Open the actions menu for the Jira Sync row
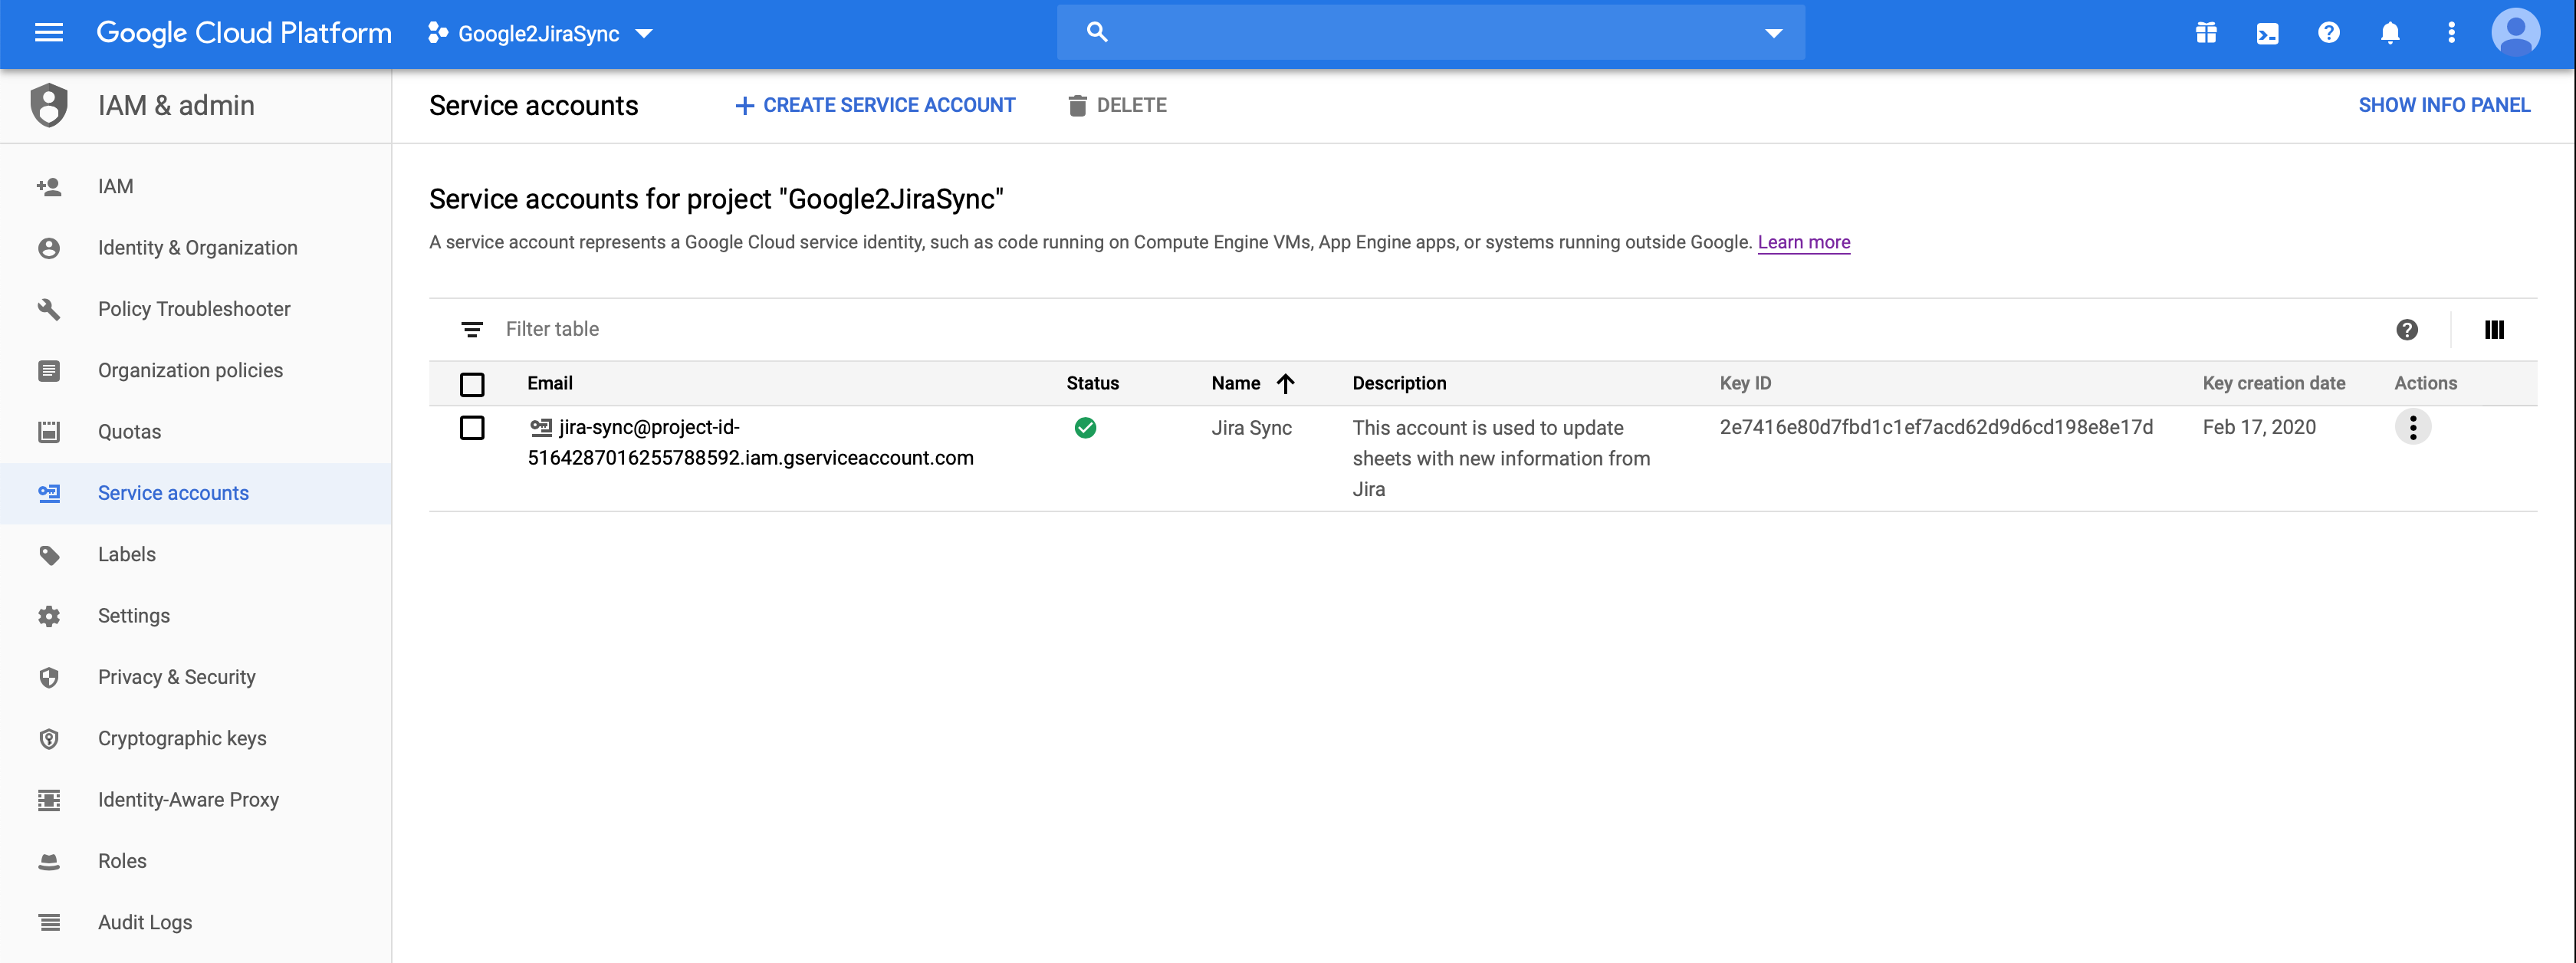 [2412, 428]
